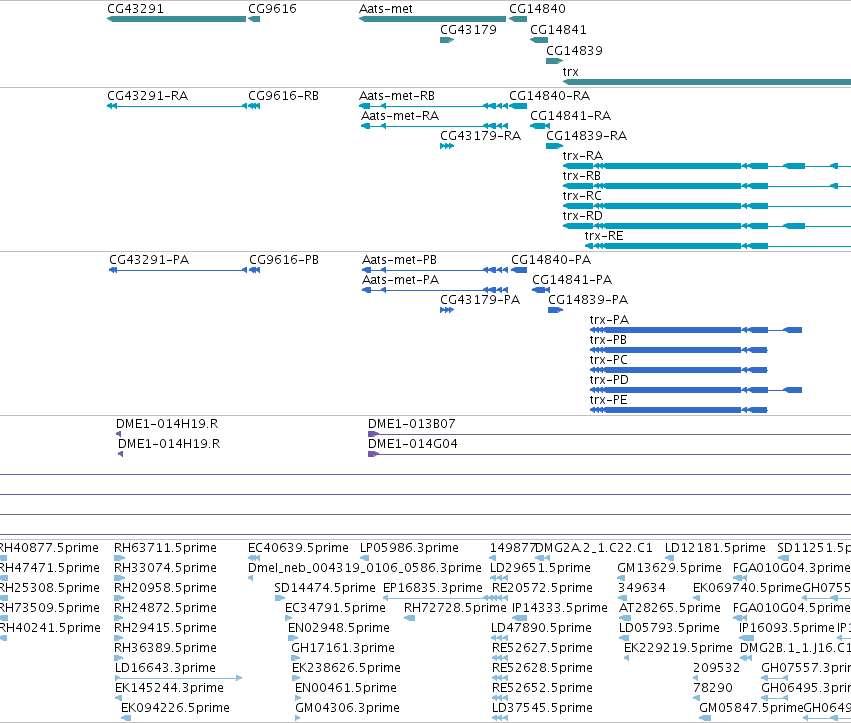The image size is (851, 723).
Task: Click the Aats-met-PA protein label
Action: (401, 281)
